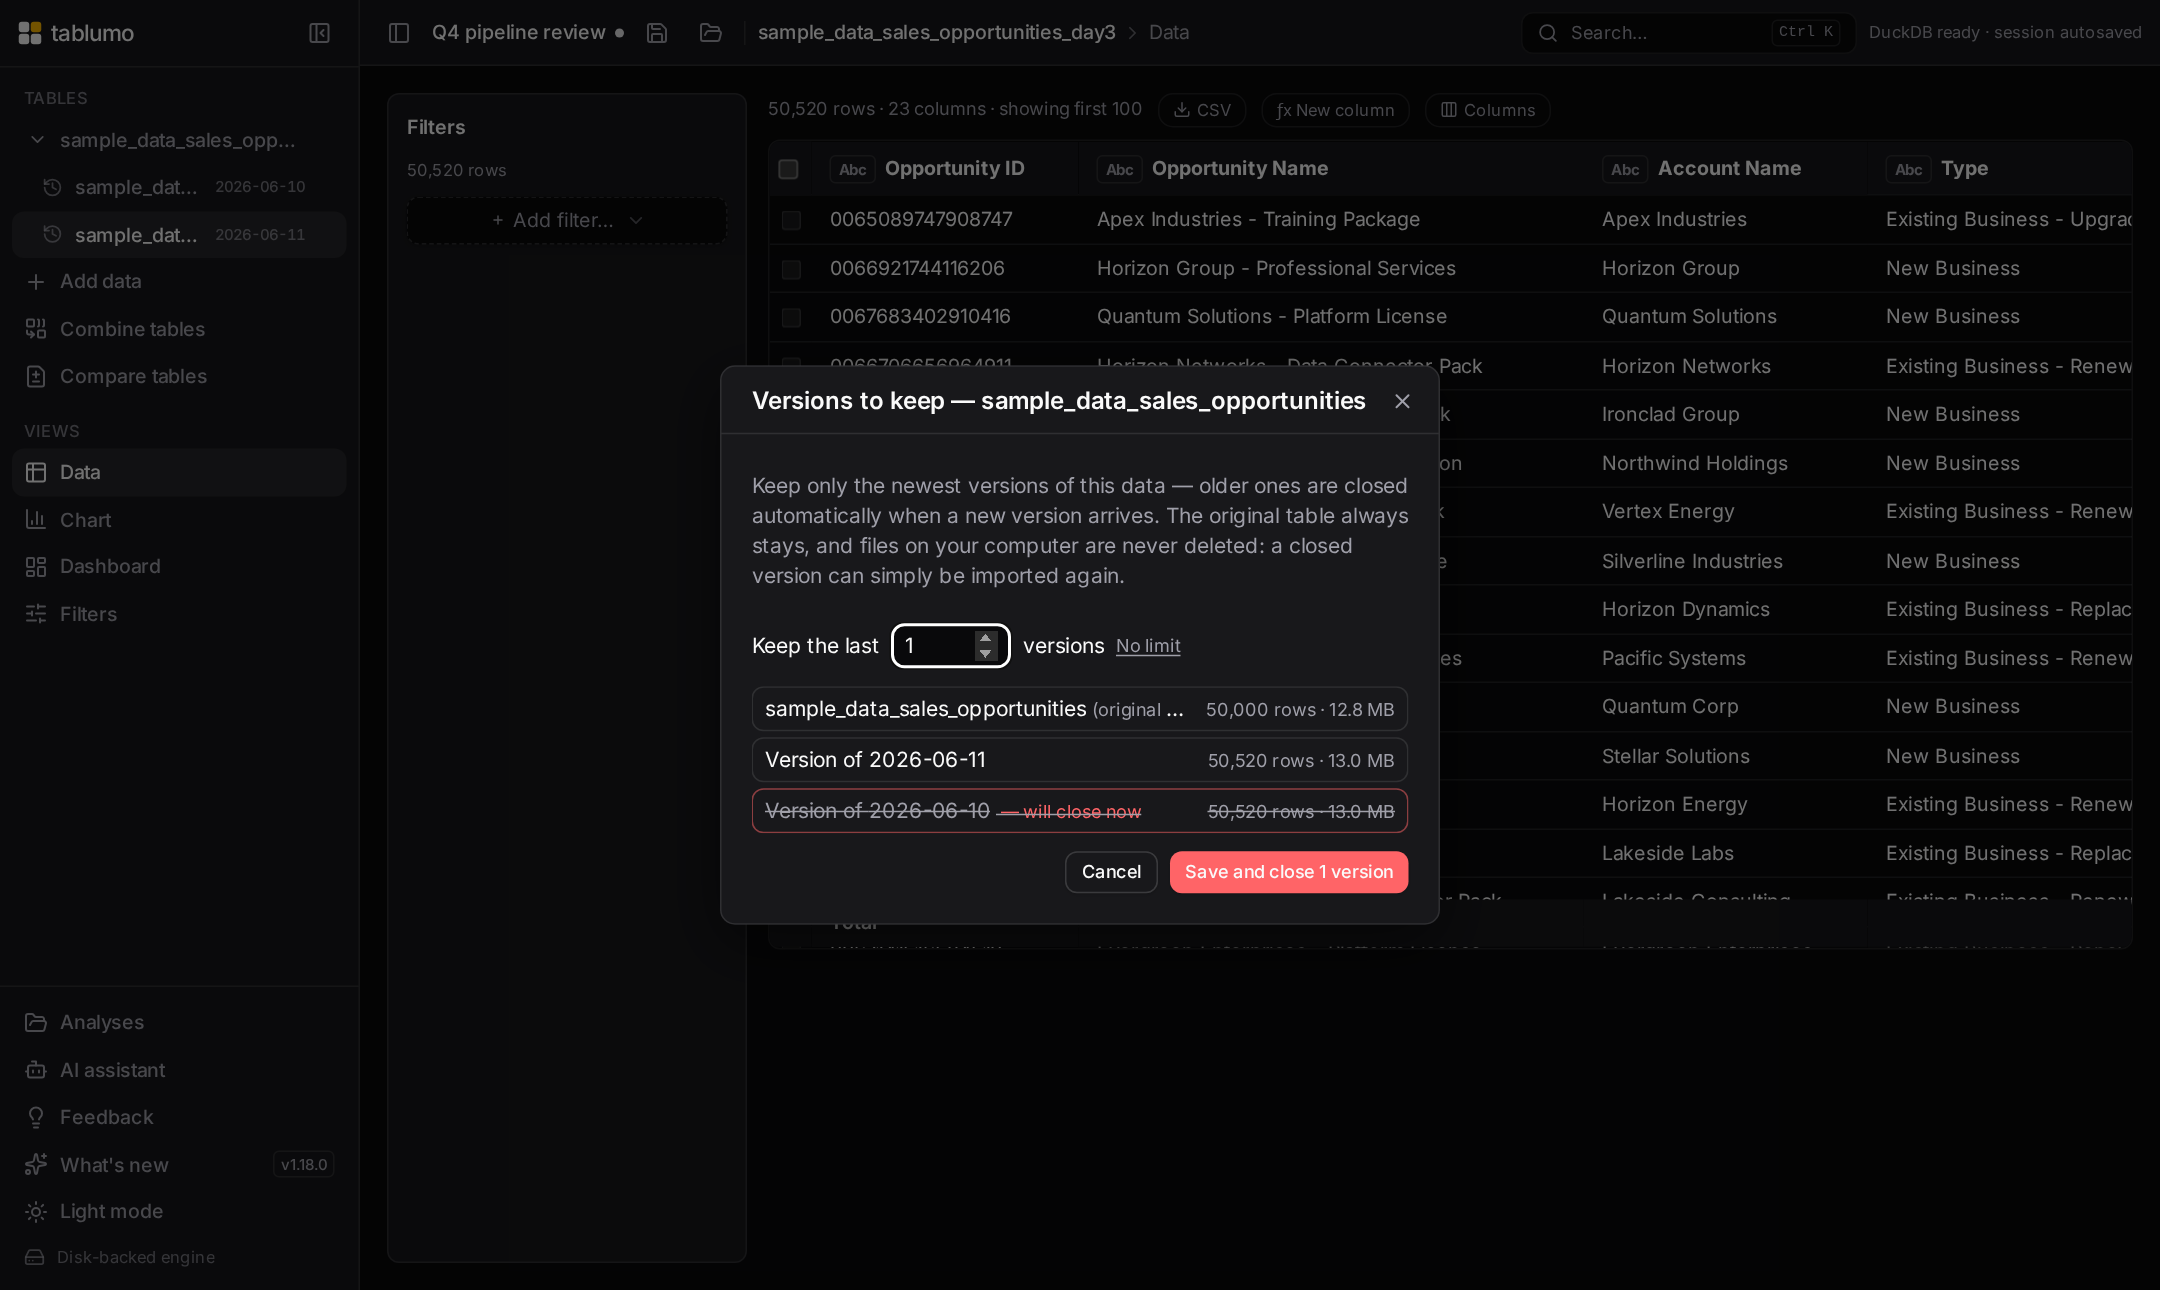Image resolution: width=2160 pixels, height=1290 pixels.
Task: Switch to the Data view
Action: tap(179, 472)
